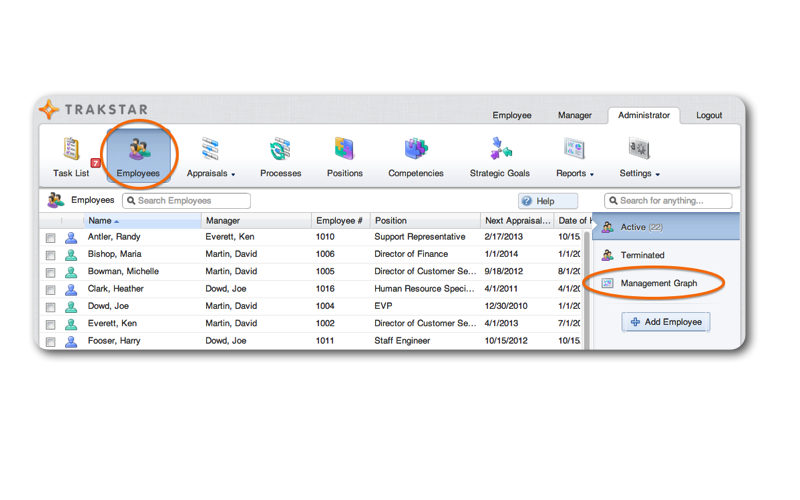Open the Task List icon
Screen dimensions: 800x500
tap(71, 148)
